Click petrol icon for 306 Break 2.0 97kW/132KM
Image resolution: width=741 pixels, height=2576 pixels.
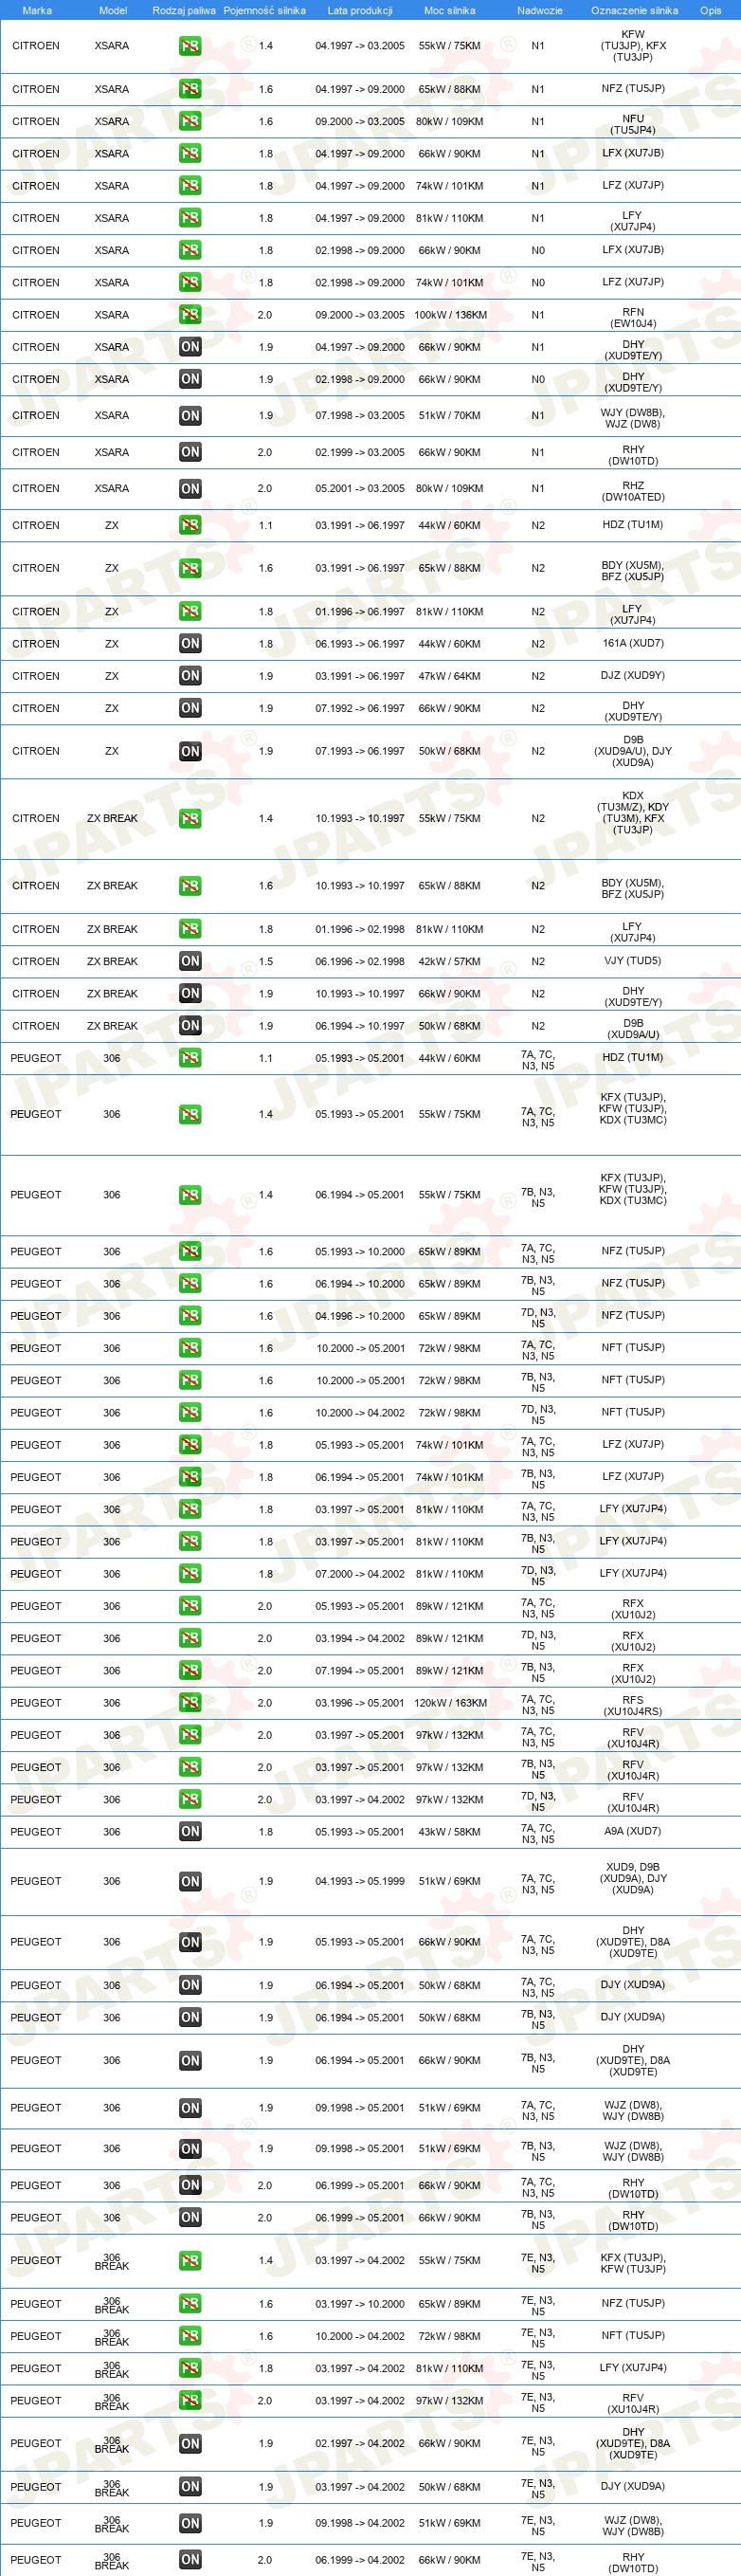pos(190,2400)
